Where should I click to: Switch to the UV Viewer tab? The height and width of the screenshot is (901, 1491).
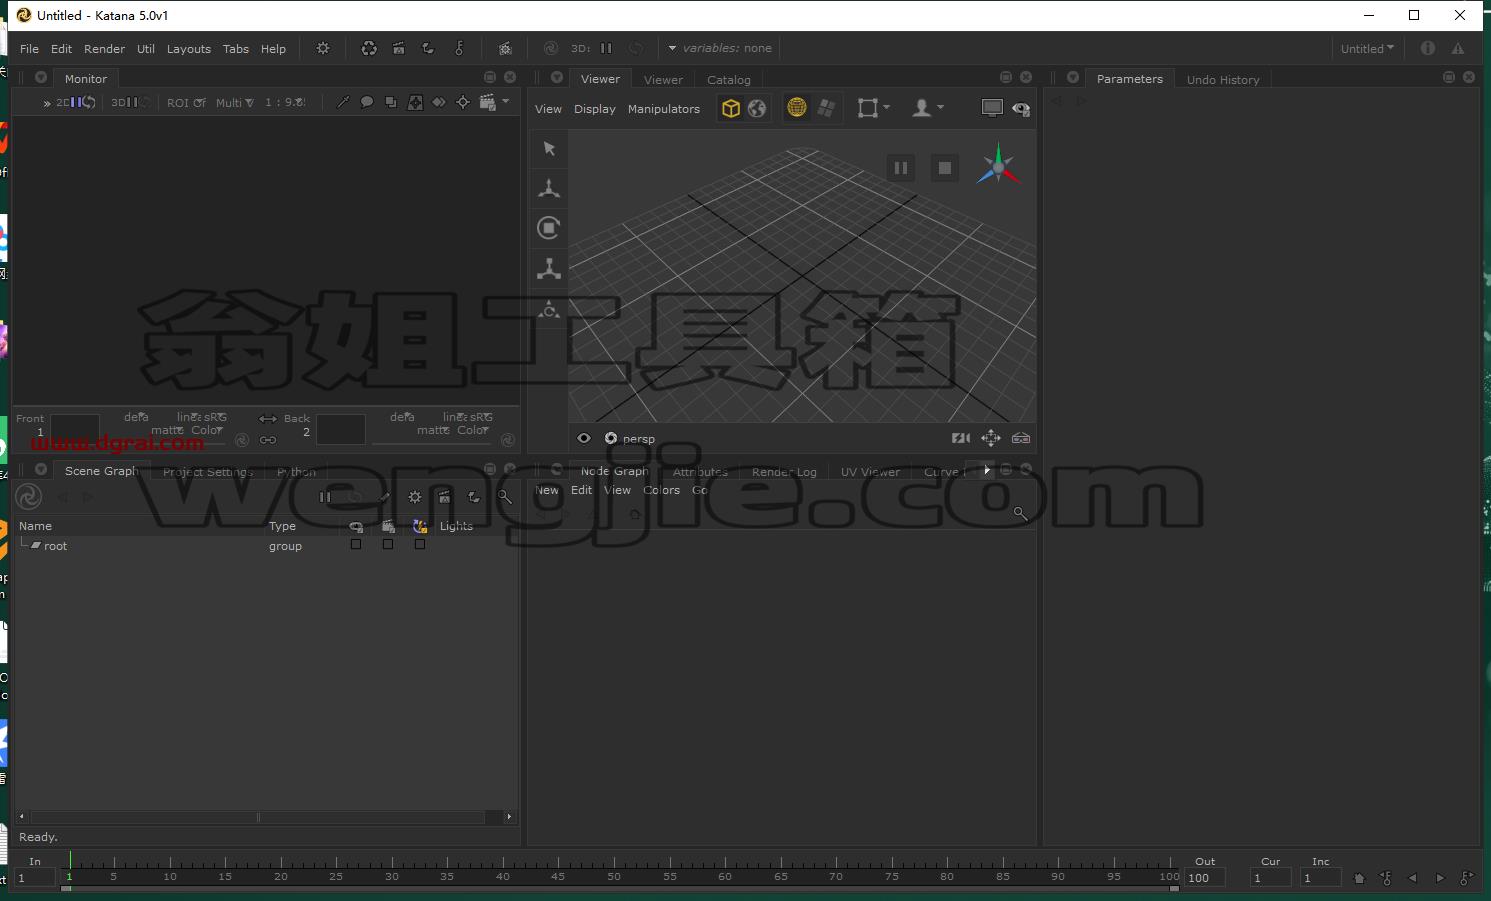pos(870,472)
